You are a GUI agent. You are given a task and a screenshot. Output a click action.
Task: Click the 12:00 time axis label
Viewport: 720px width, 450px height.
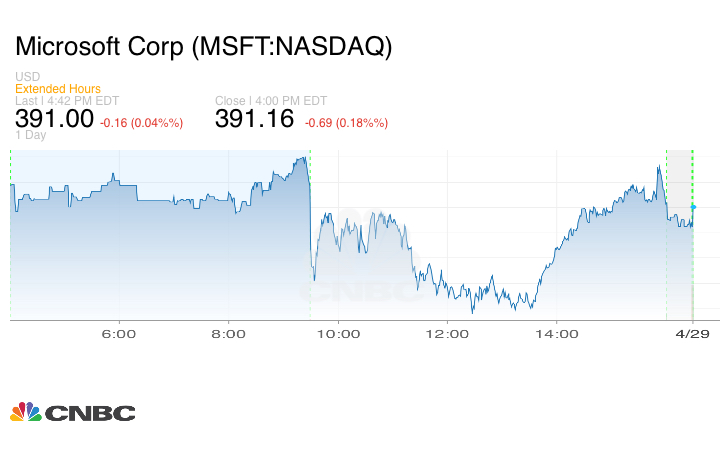point(446,334)
